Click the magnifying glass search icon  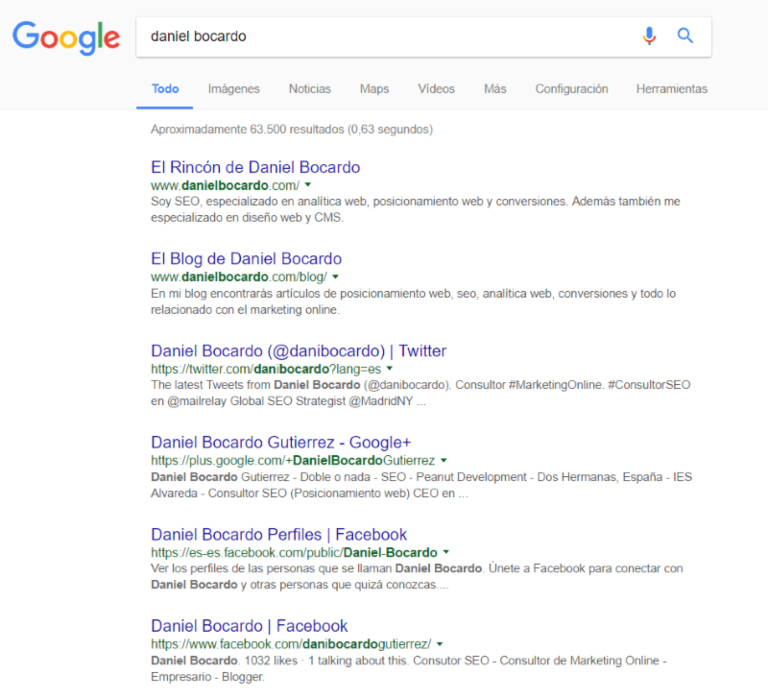(x=685, y=36)
